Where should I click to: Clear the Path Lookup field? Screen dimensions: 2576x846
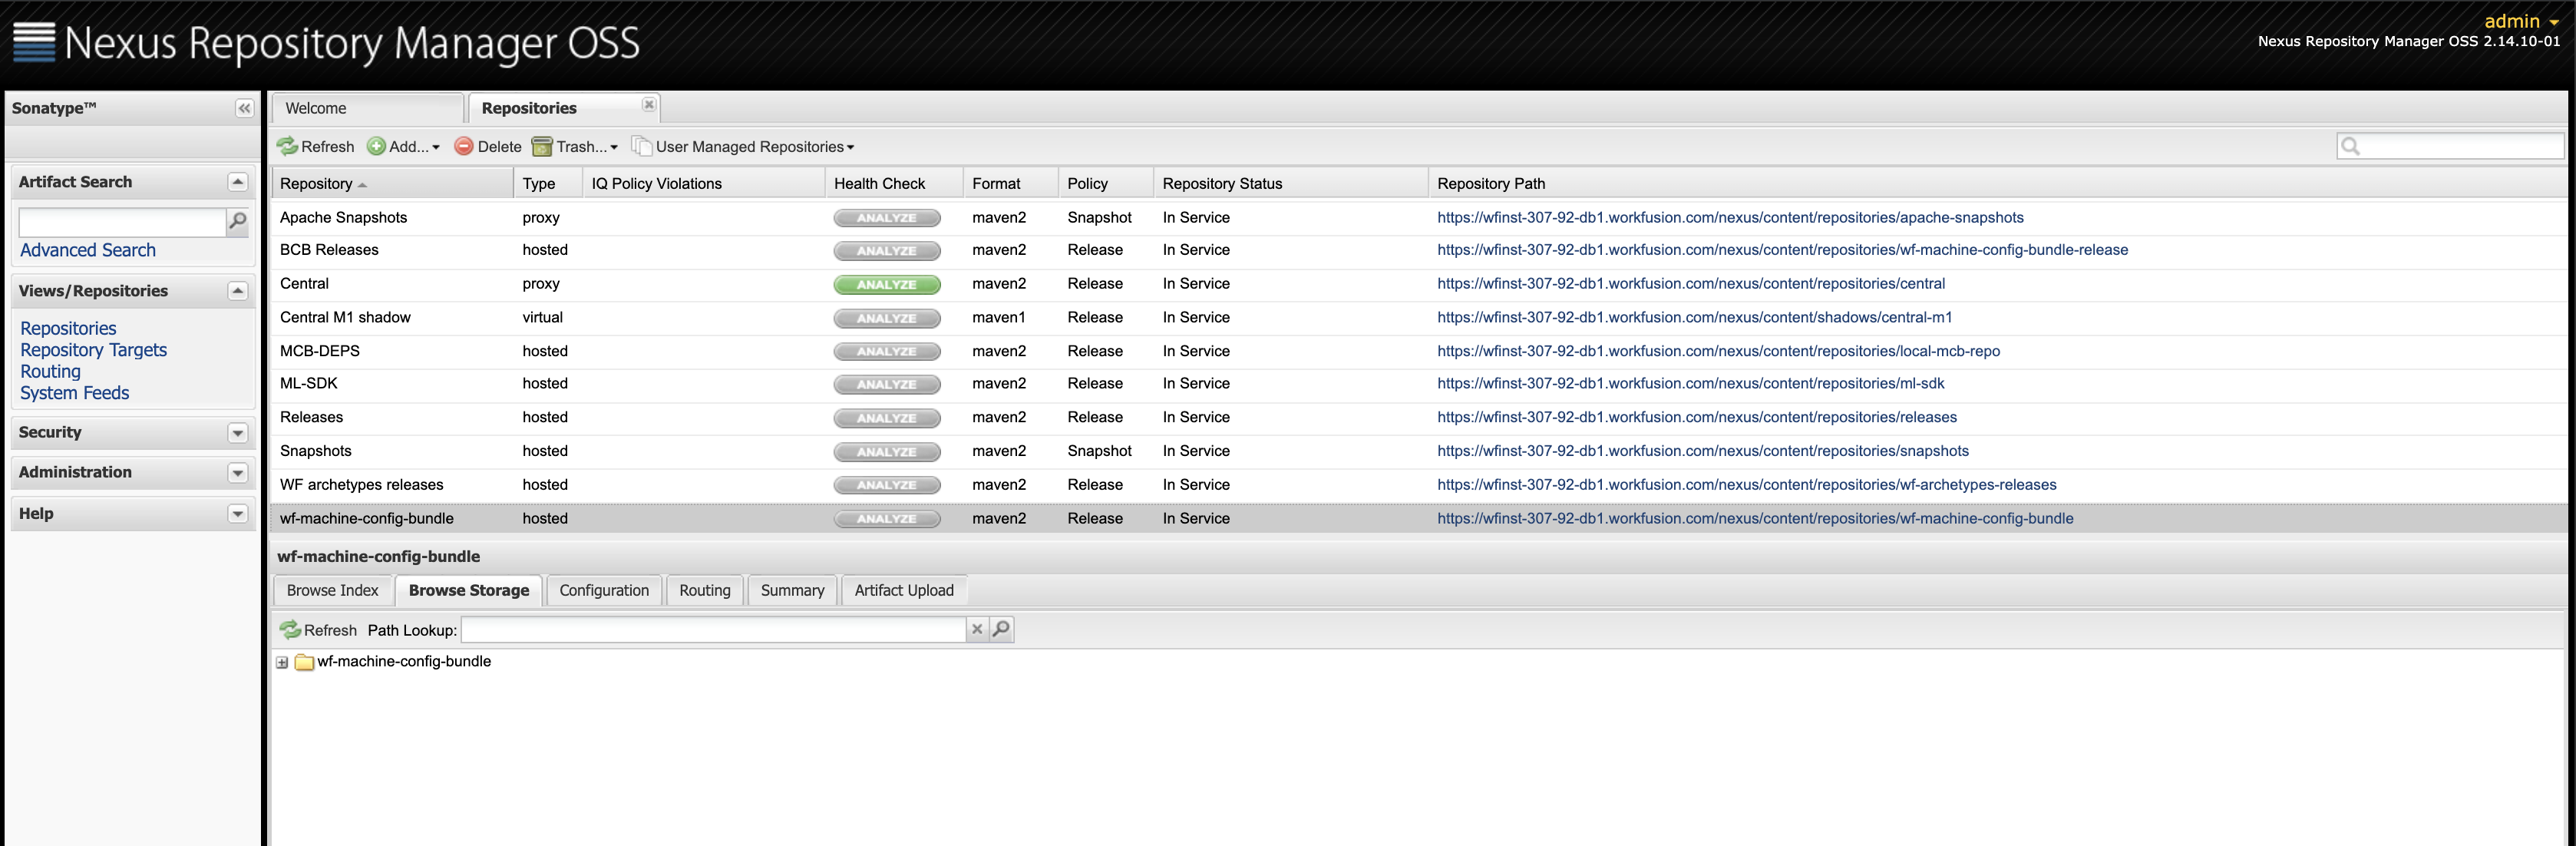click(x=977, y=629)
